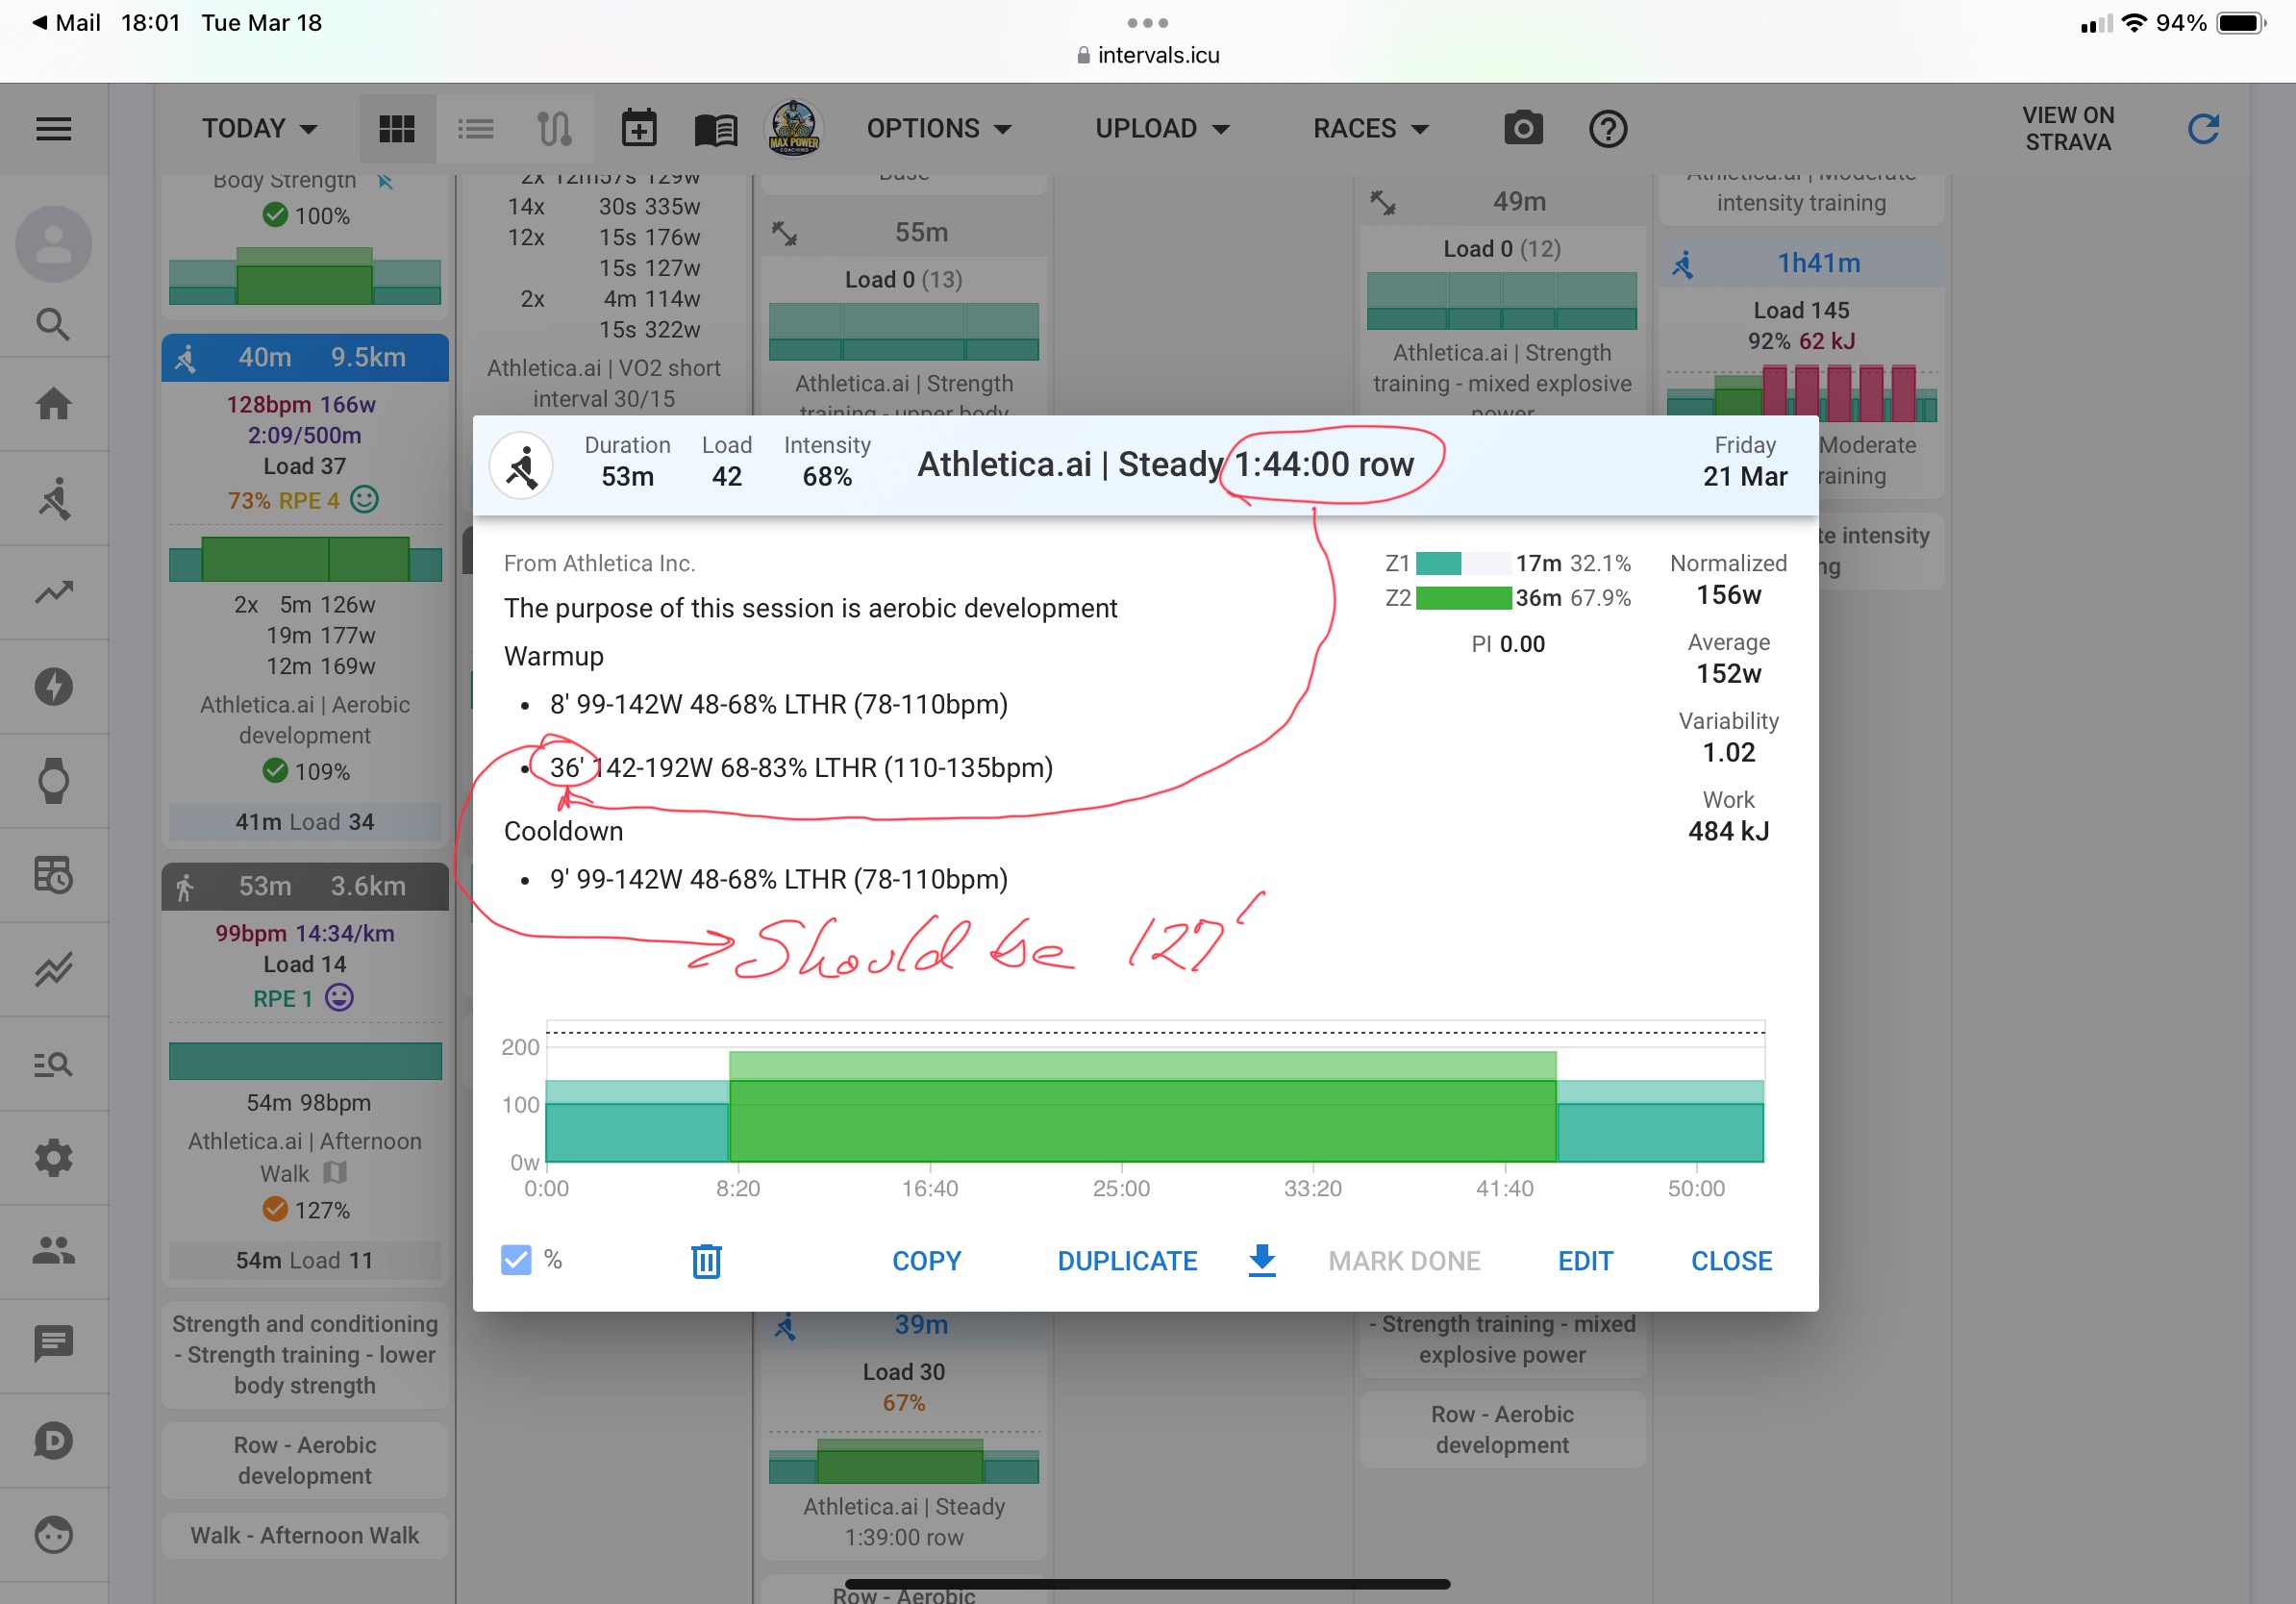Image resolution: width=2296 pixels, height=1604 pixels.
Task: Open the OPTIONS dropdown menu
Action: [940, 129]
